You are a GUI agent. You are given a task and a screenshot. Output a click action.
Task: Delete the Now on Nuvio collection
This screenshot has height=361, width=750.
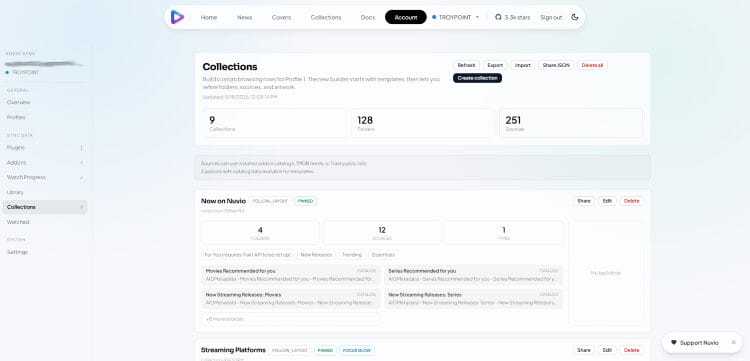pyautogui.click(x=631, y=201)
